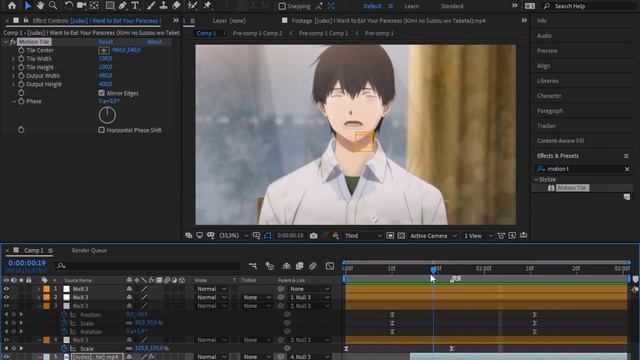Viewport: 640px width, 360px height.
Task: Toggle the Tile Center stopwatch
Action: point(21,50)
